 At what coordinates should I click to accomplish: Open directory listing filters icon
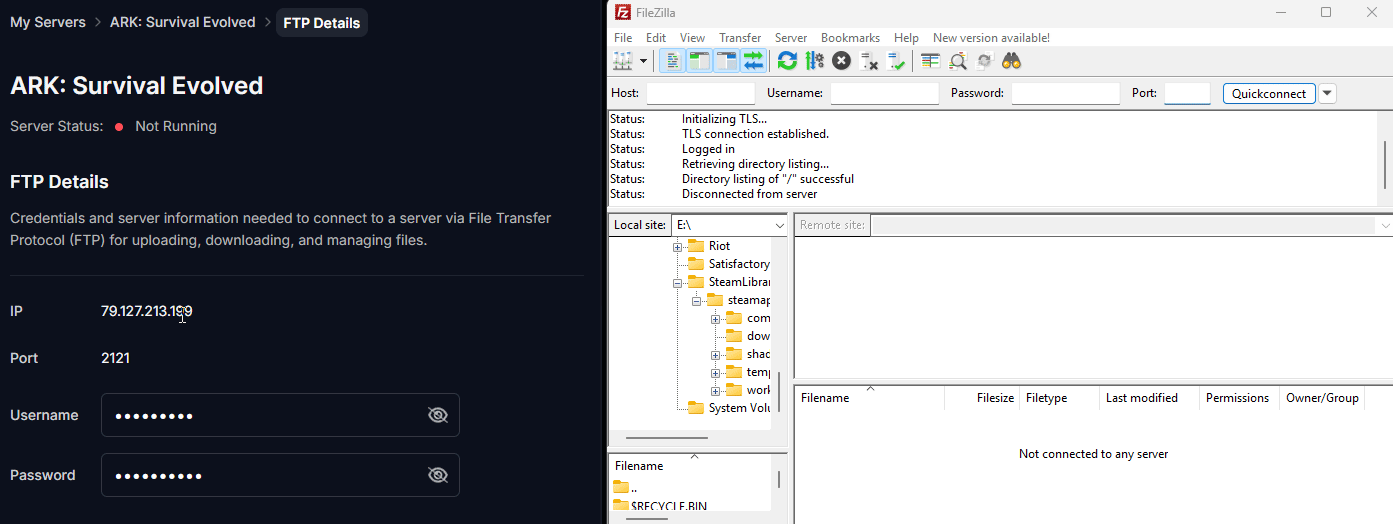pyautogui.click(x=931, y=61)
